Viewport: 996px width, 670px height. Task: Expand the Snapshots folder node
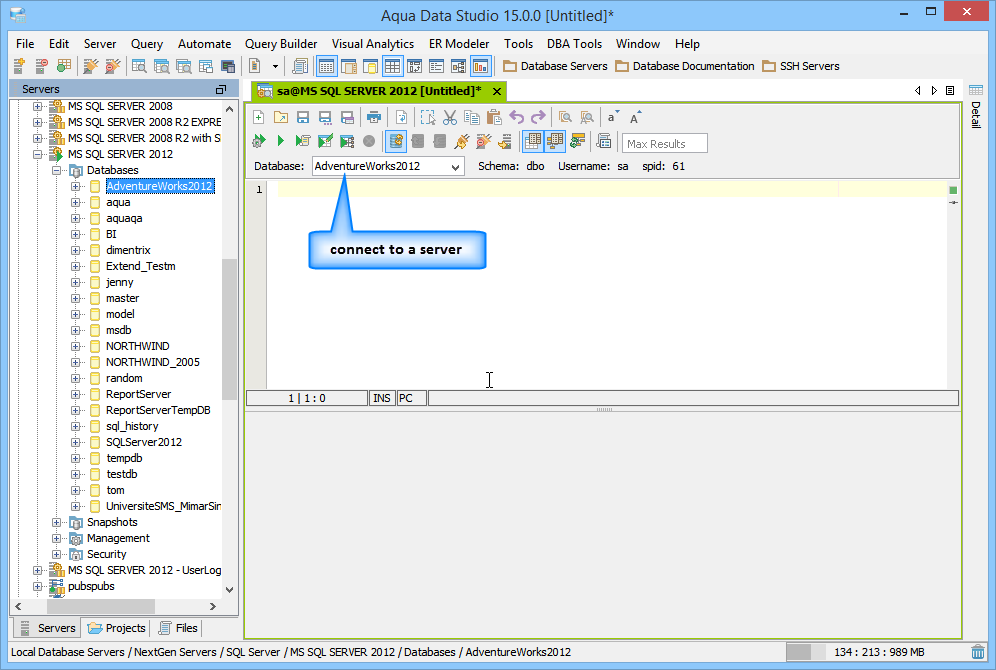pos(57,522)
